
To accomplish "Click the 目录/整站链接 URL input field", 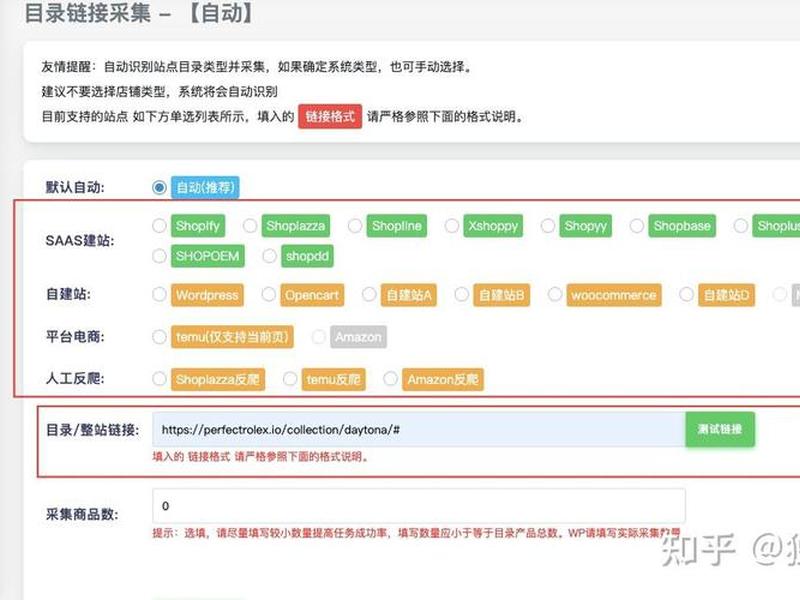I will [419, 430].
